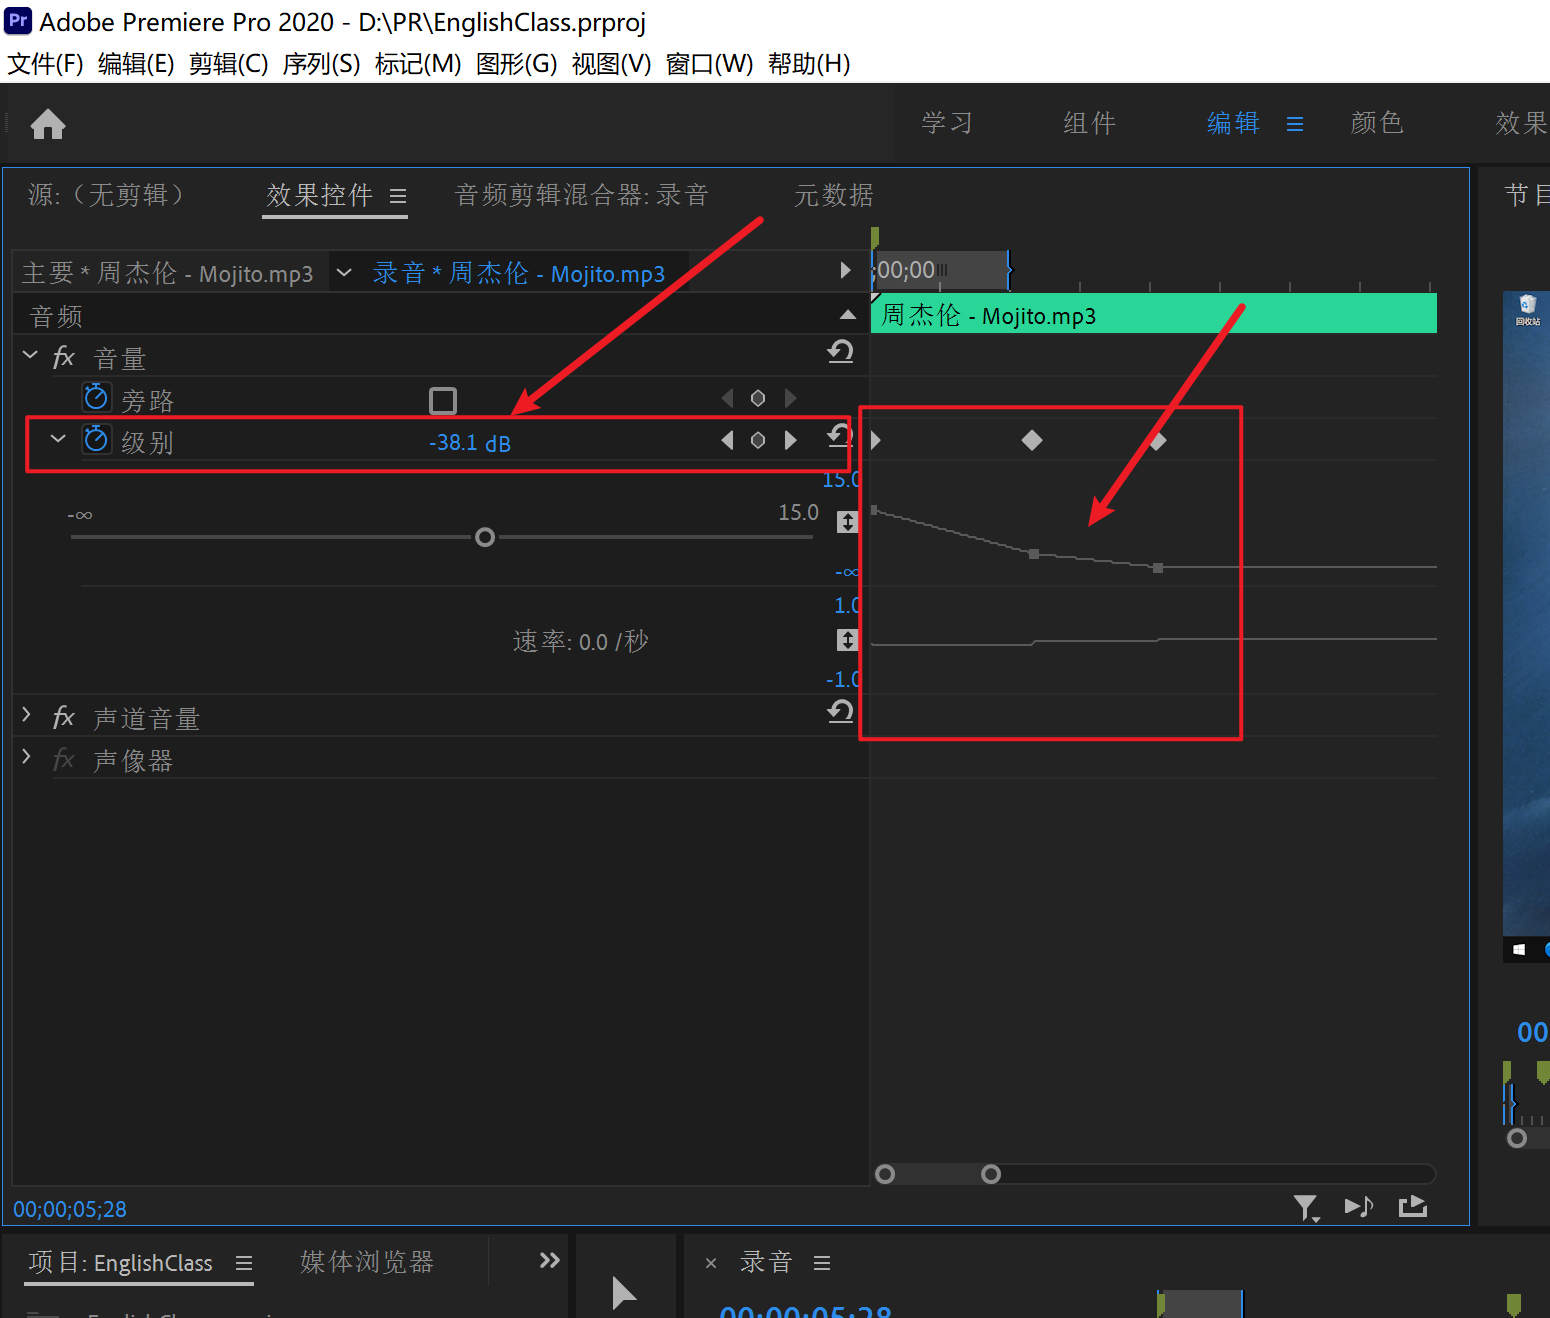Image resolution: width=1550 pixels, height=1318 pixels.
Task: Open the 效果控件 panel menu icon
Action: pyautogui.click(x=398, y=196)
